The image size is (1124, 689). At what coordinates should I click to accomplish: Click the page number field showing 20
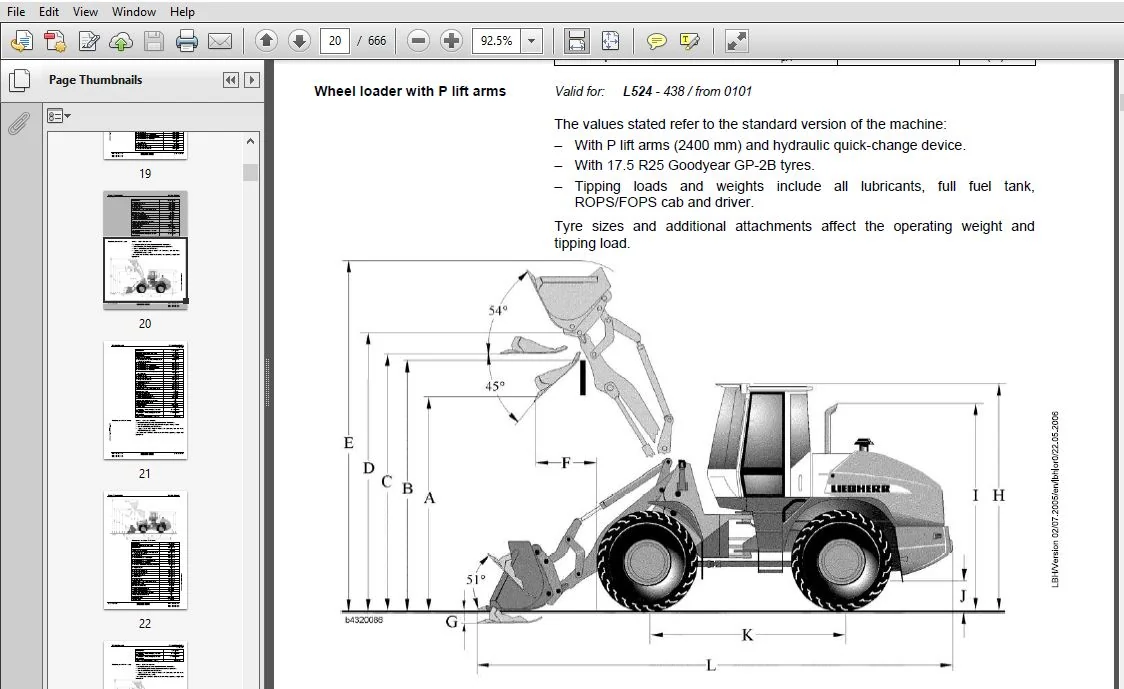pyautogui.click(x=335, y=41)
